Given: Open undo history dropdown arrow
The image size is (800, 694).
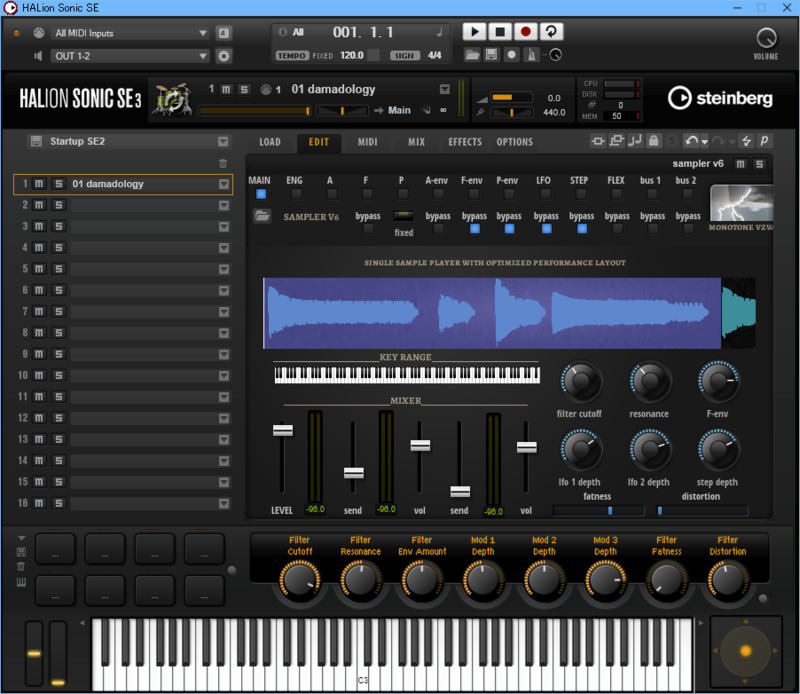Looking at the screenshot, I should (x=705, y=142).
